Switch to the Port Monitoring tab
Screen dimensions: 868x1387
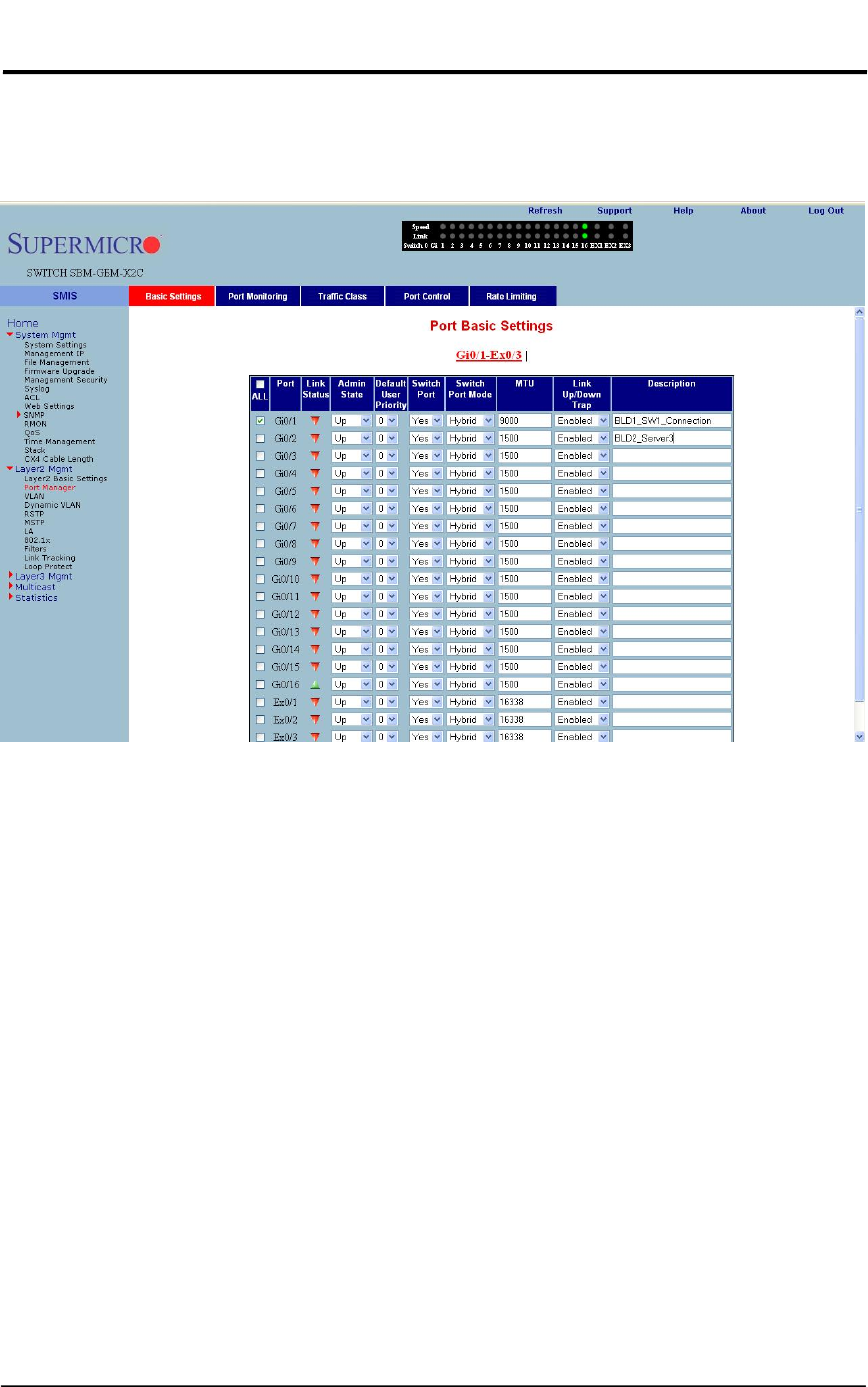[257, 296]
